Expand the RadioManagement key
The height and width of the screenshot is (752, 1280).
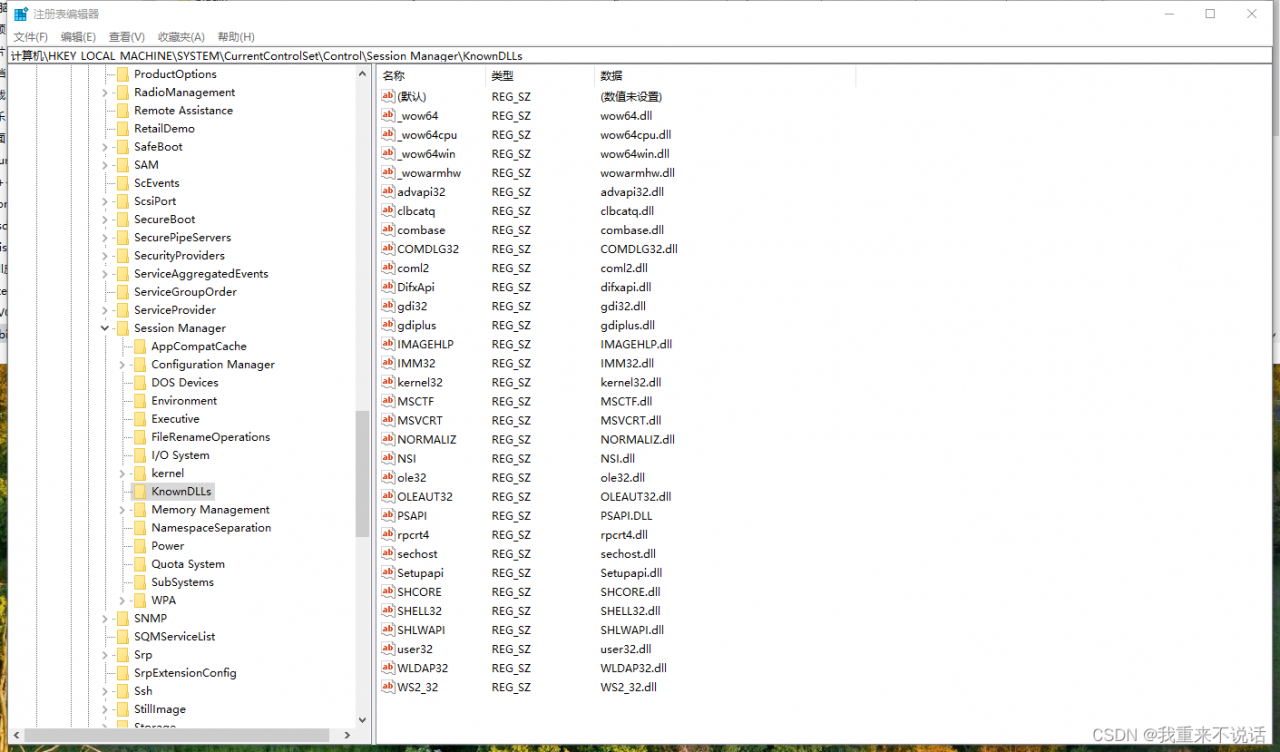(105, 92)
